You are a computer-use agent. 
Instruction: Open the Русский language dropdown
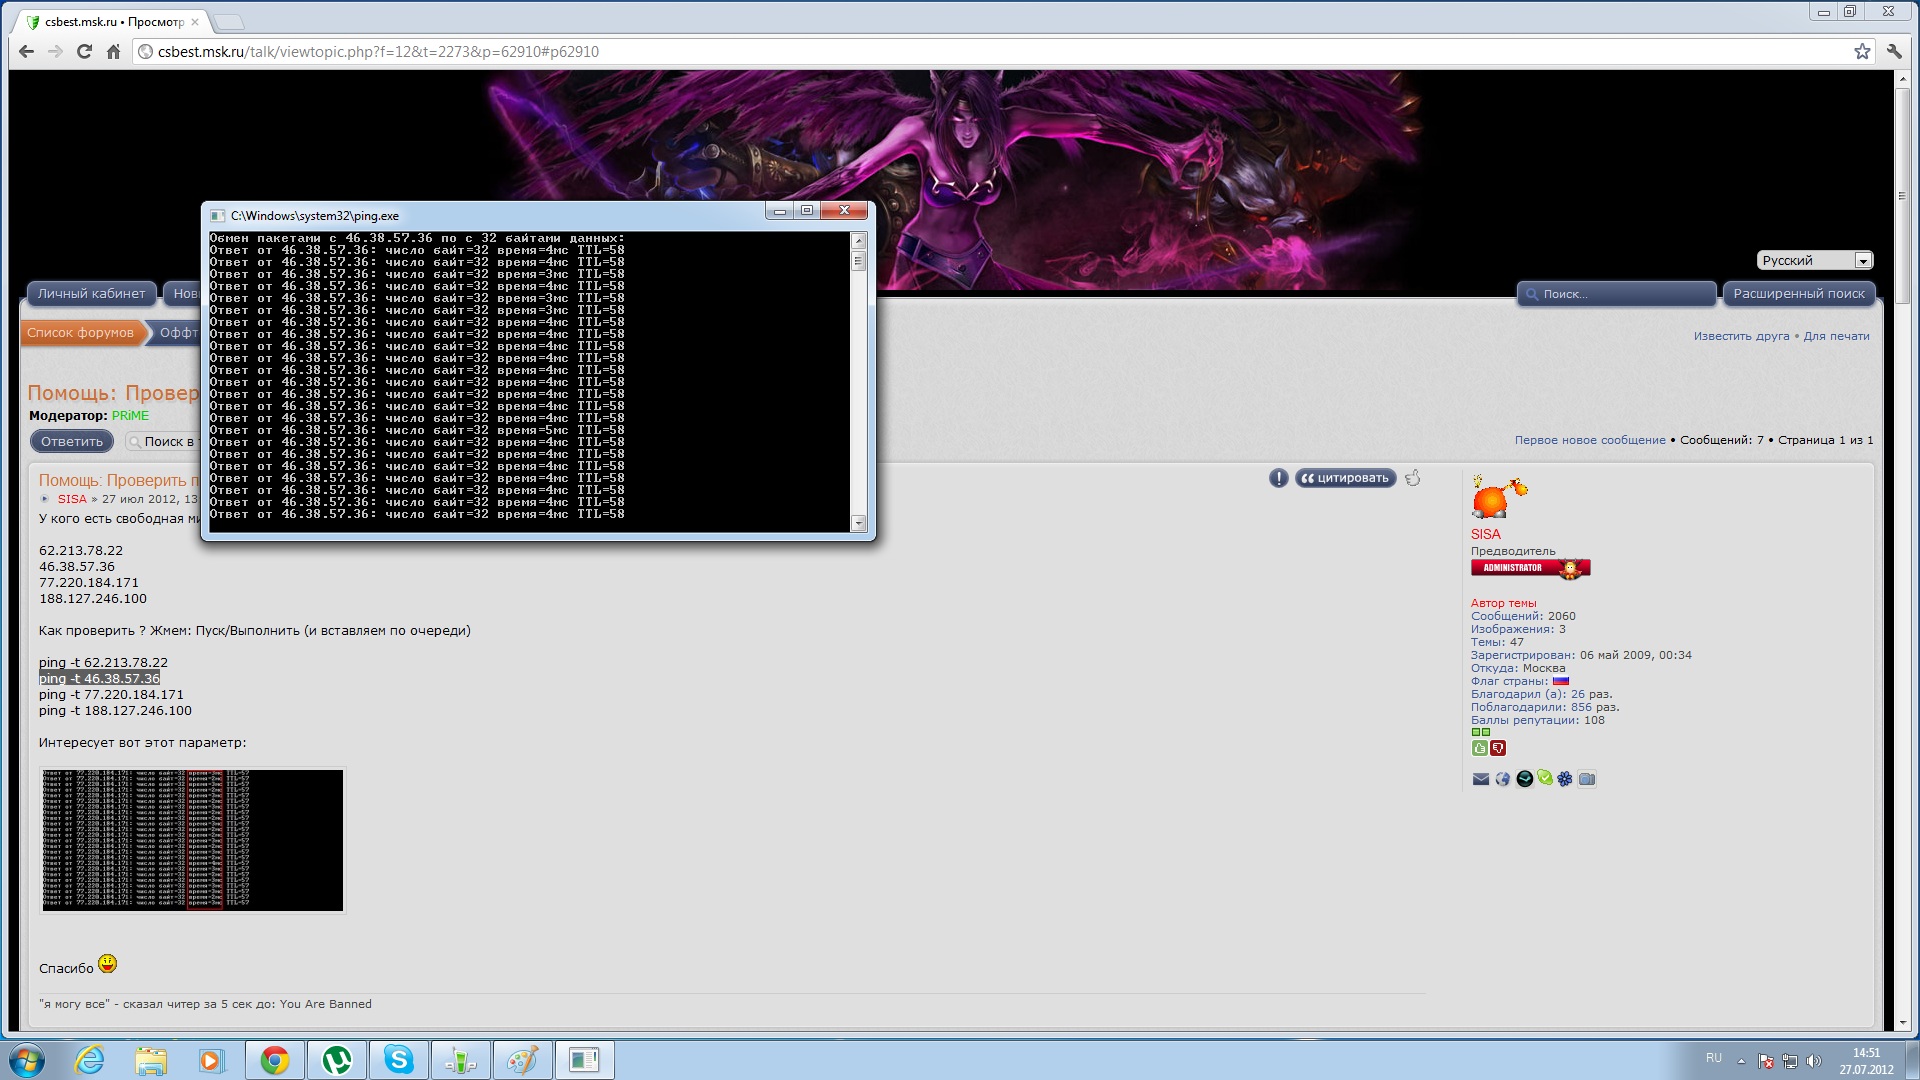1815,260
